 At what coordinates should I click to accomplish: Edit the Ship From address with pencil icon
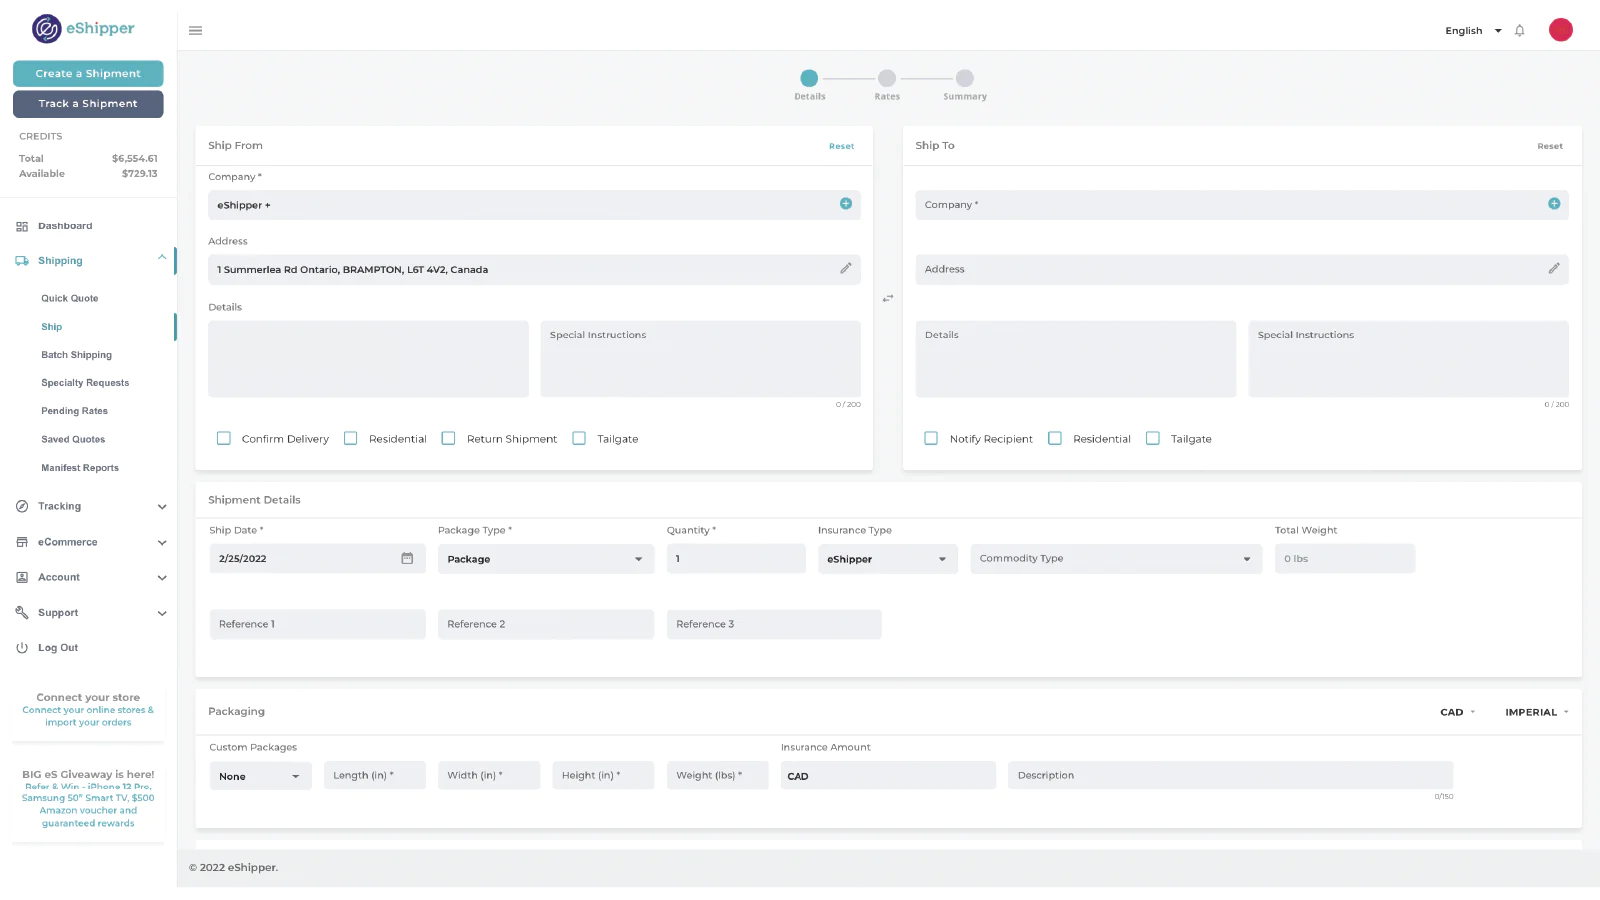(x=846, y=268)
